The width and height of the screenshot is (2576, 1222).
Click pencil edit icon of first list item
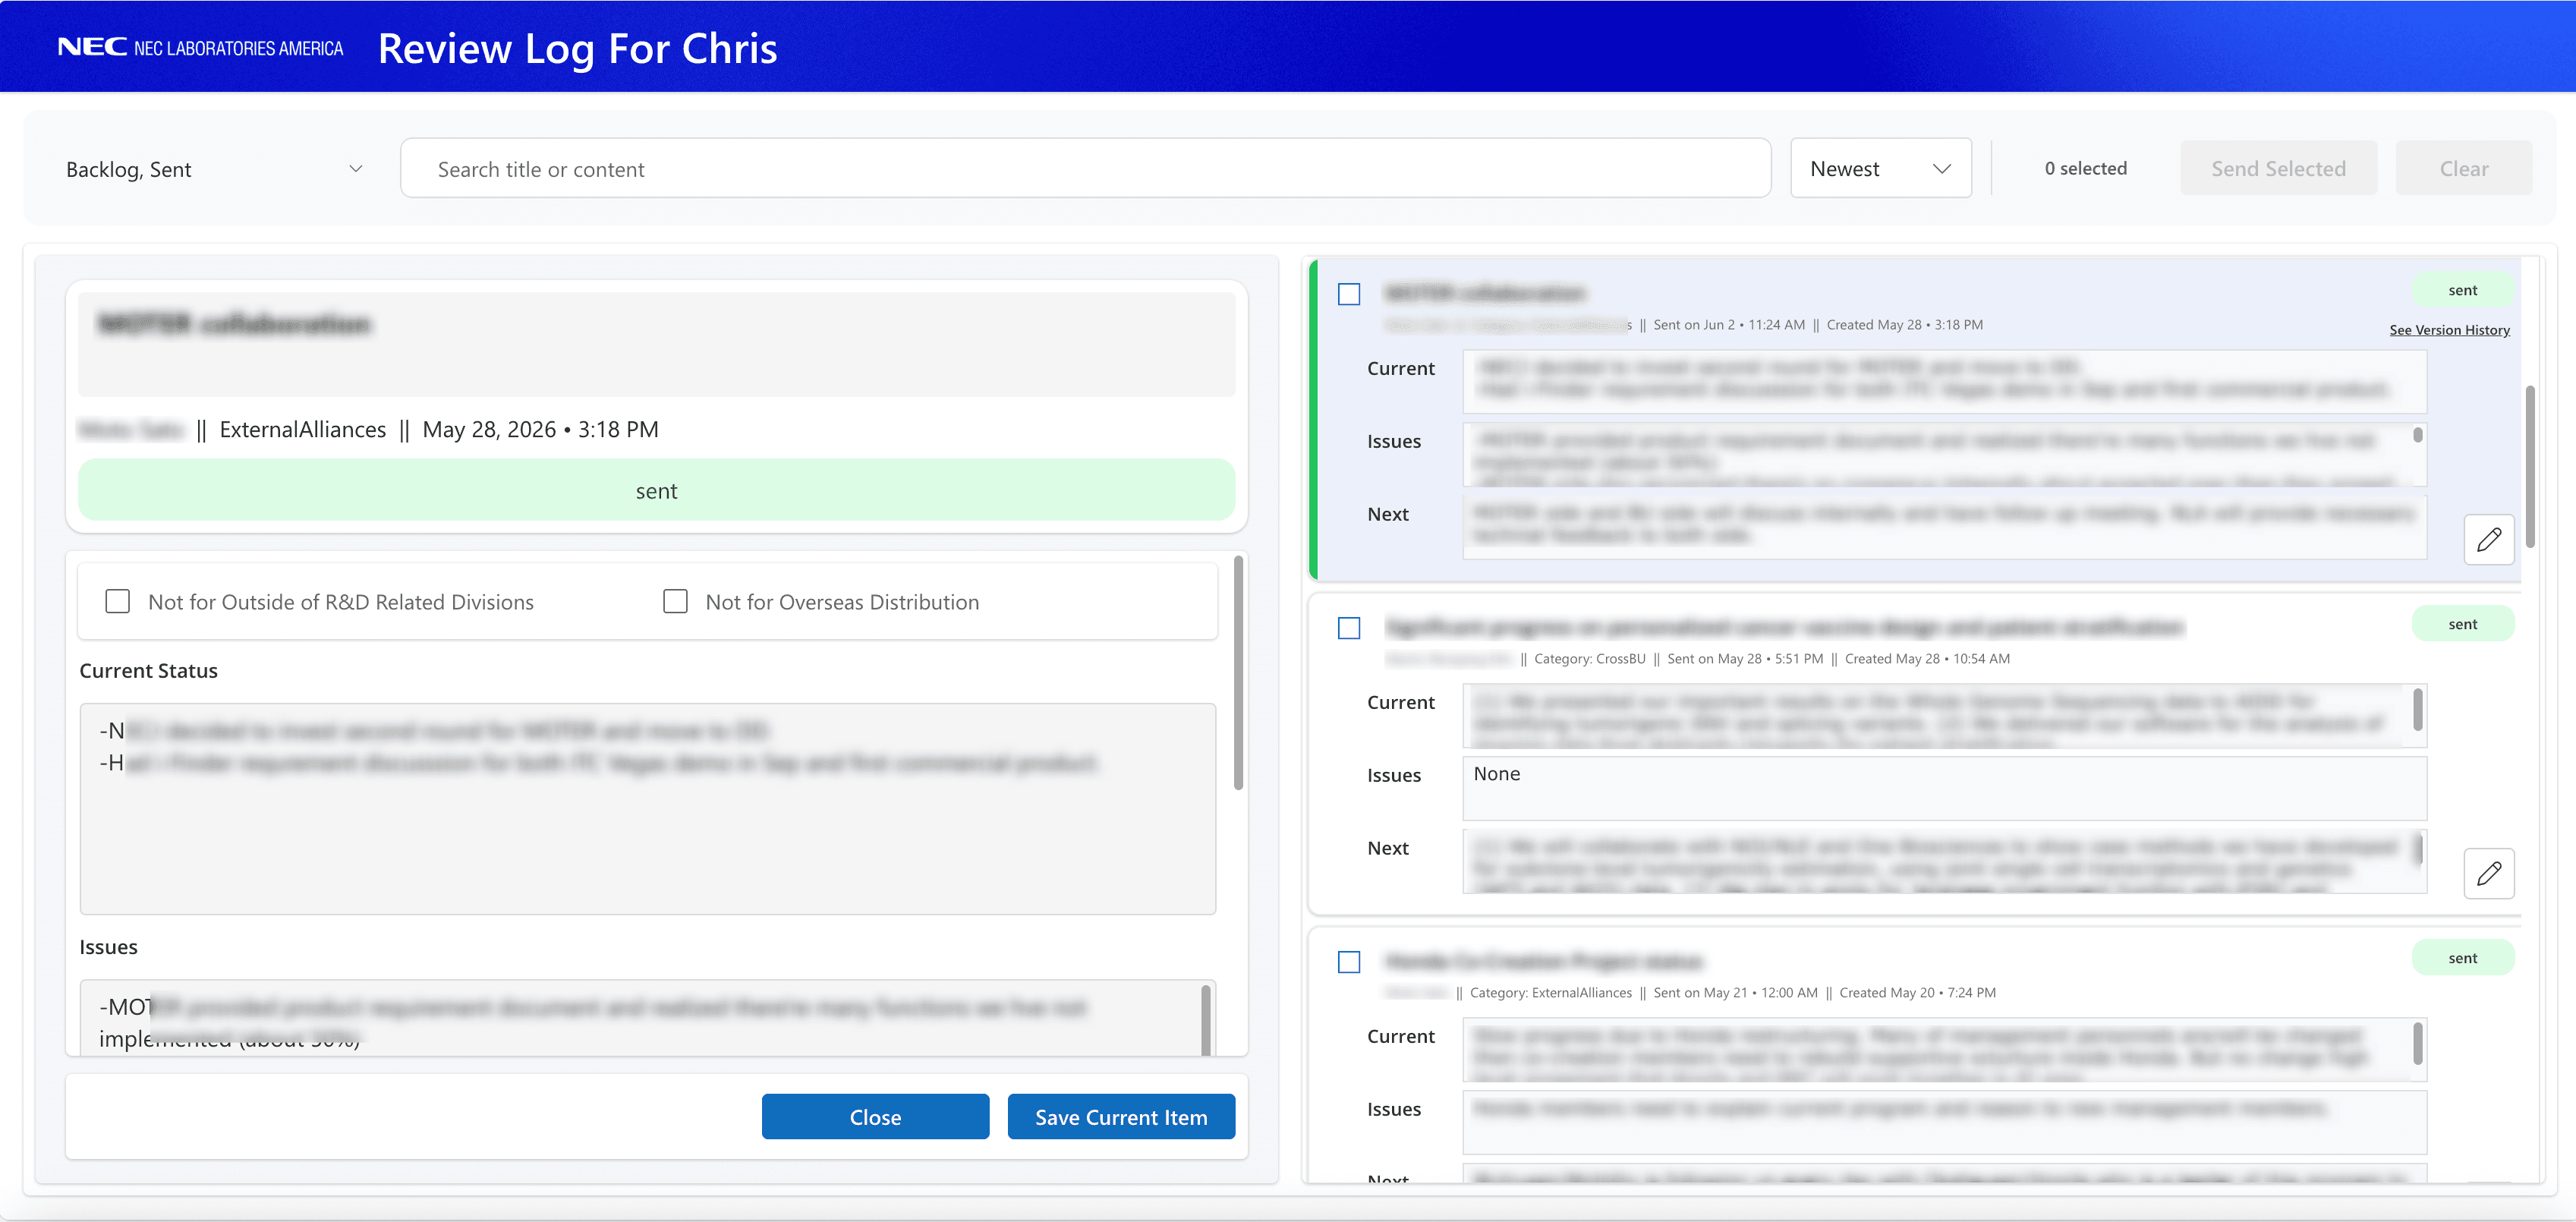point(2488,540)
